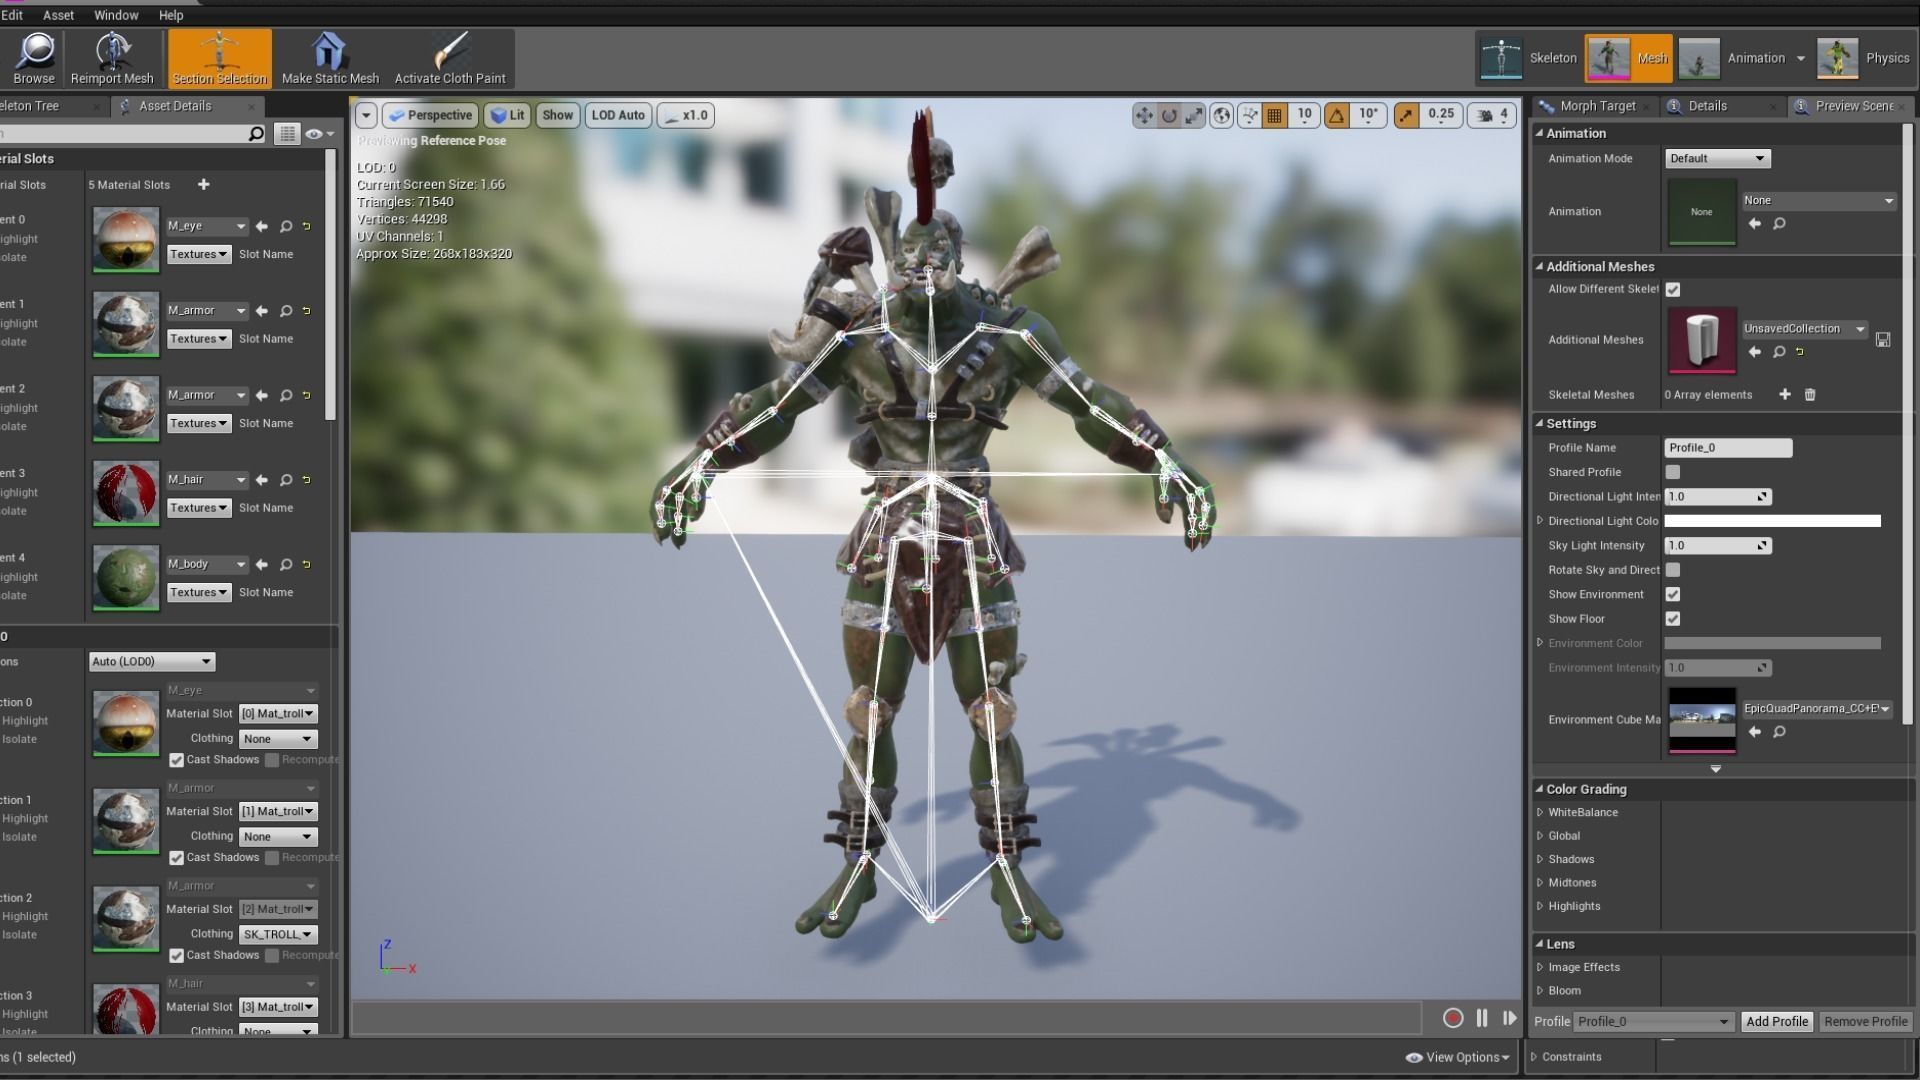Select the scale gizmo mode

pyautogui.click(x=1194, y=115)
